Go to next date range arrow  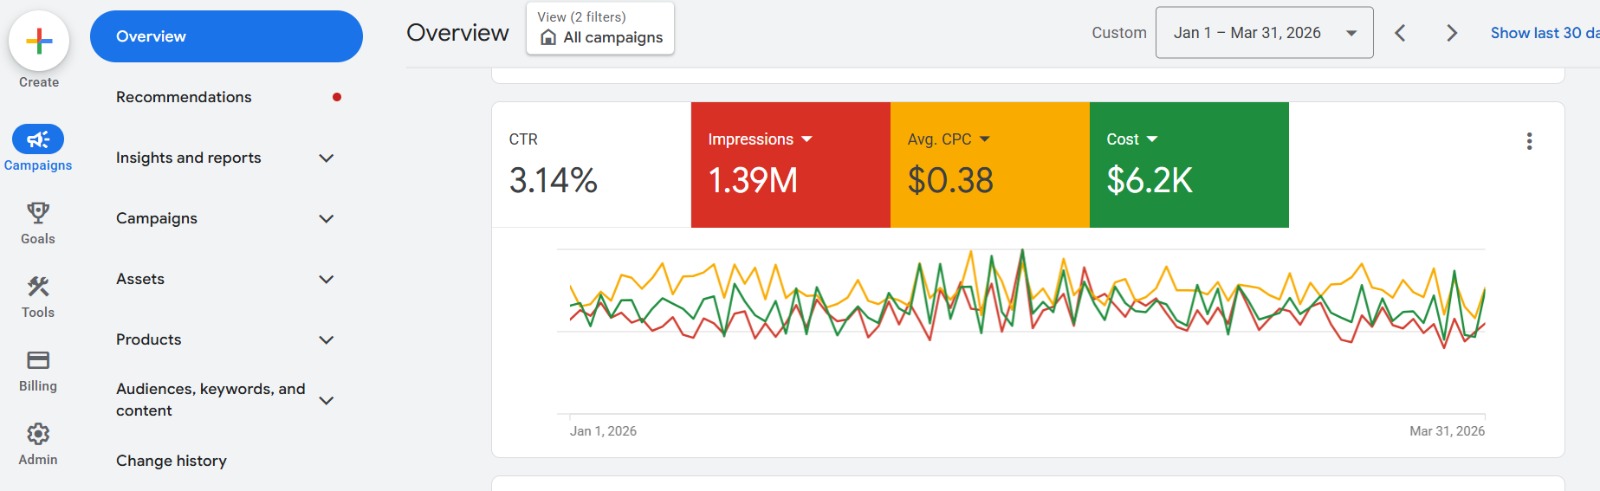pos(1451,33)
